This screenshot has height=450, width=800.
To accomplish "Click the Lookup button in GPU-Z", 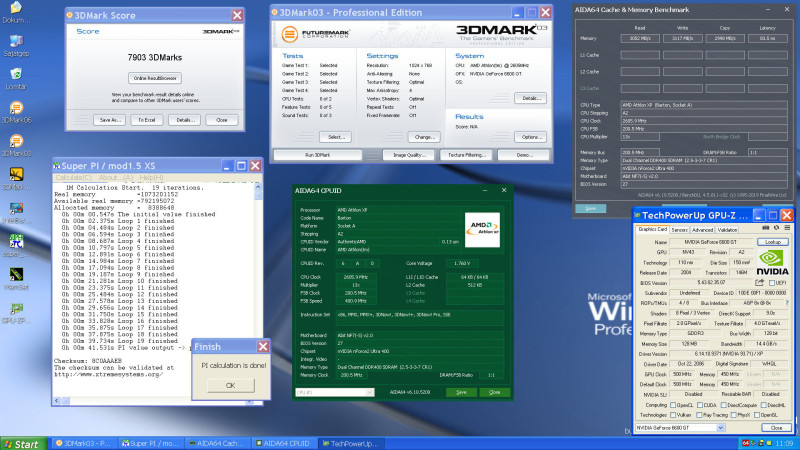I will click(x=773, y=242).
